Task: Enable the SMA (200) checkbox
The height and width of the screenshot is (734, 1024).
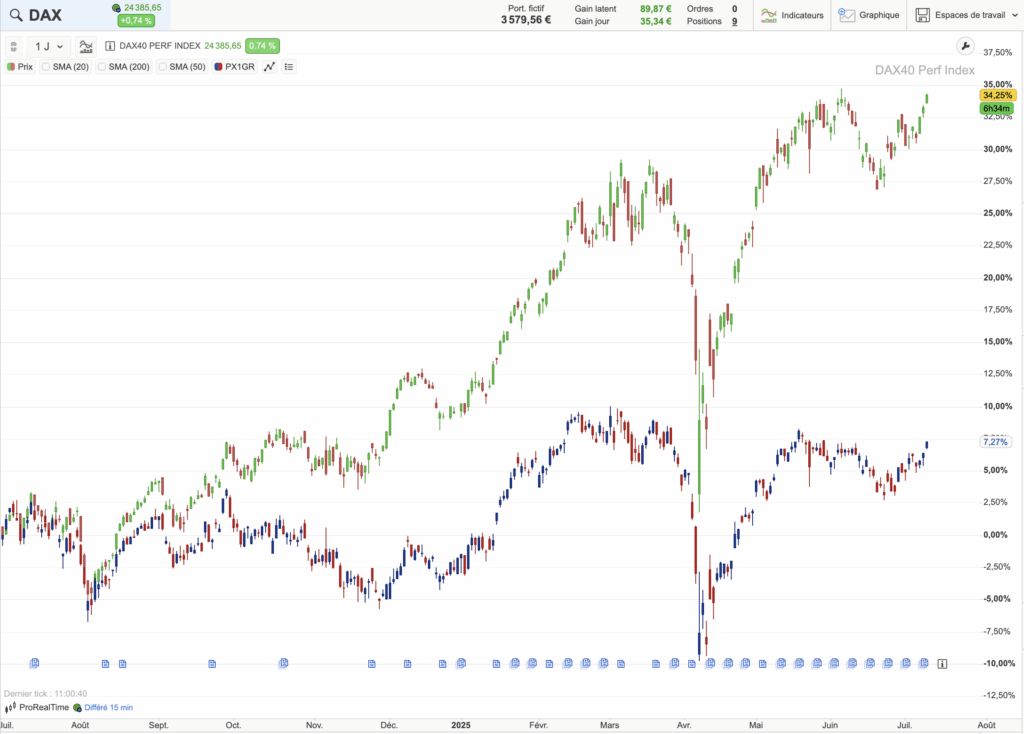Action: [x=101, y=67]
